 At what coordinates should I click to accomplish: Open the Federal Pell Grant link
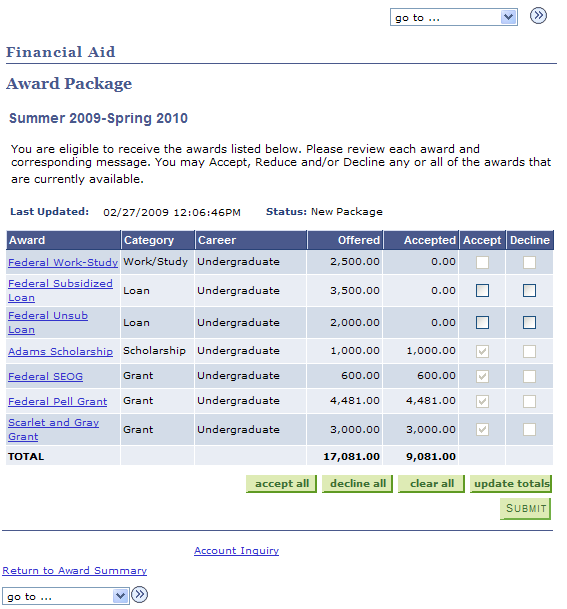pos(57,401)
